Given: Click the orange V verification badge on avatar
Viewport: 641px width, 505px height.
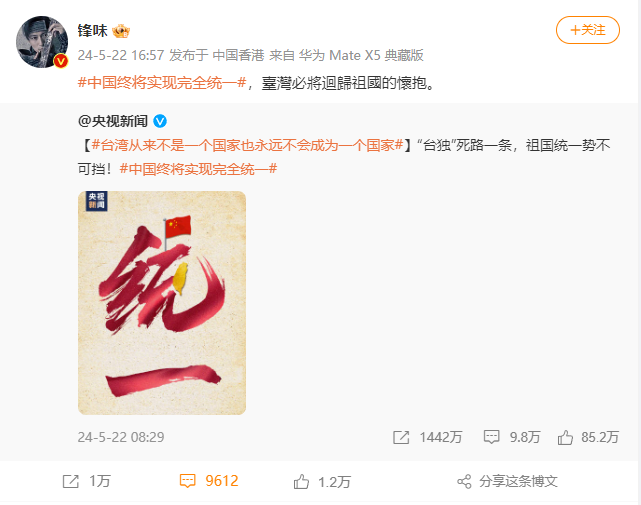Looking at the screenshot, I should pos(61,61).
